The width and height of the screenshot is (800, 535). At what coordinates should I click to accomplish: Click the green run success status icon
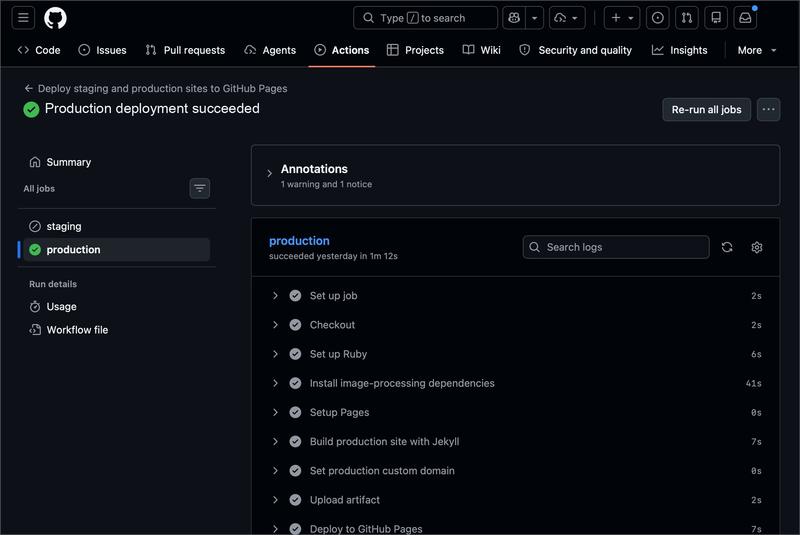click(31, 110)
